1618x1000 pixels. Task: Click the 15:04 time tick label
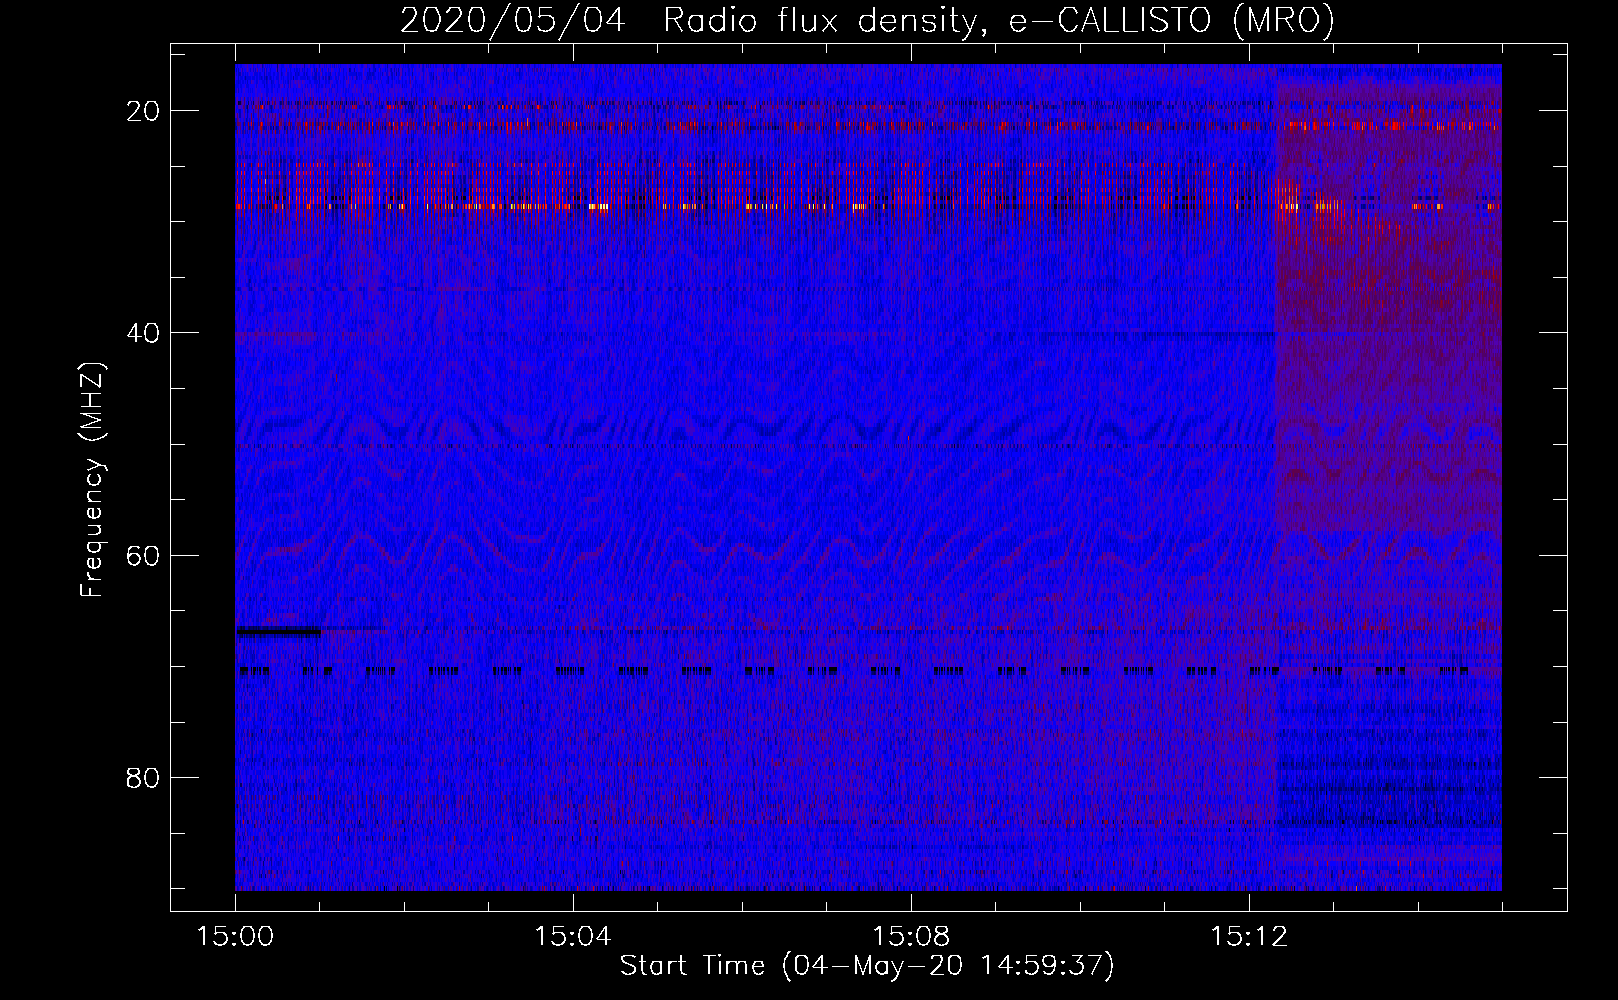pyautogui.click(x=573, y=937)
